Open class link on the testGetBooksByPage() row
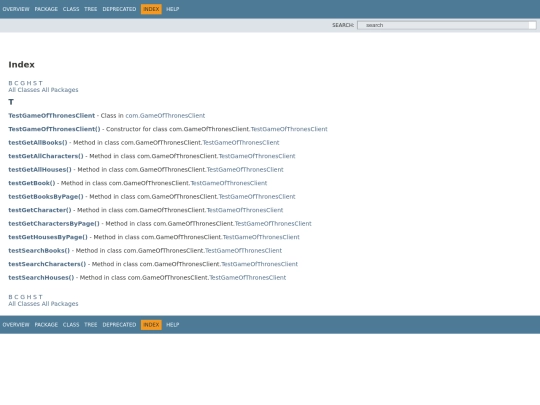 point(257,197)
